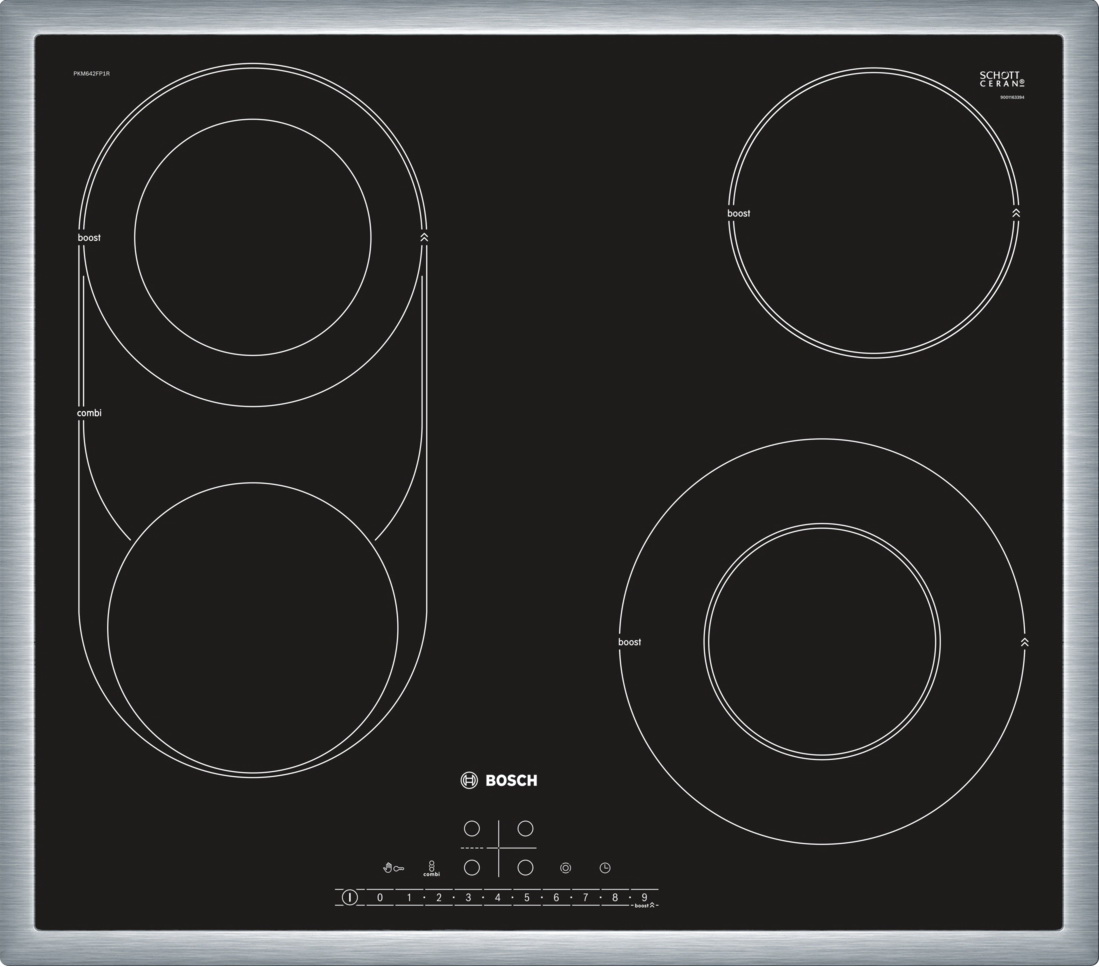
Task: Select the top-left cooking zone circle
Action: coord(472,829)
